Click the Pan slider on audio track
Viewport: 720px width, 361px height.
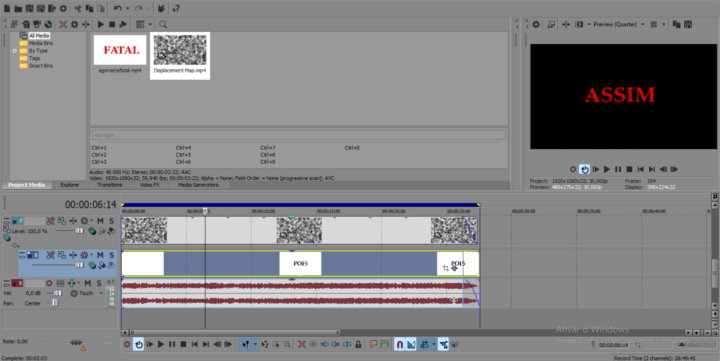click(x=55, y=303)
